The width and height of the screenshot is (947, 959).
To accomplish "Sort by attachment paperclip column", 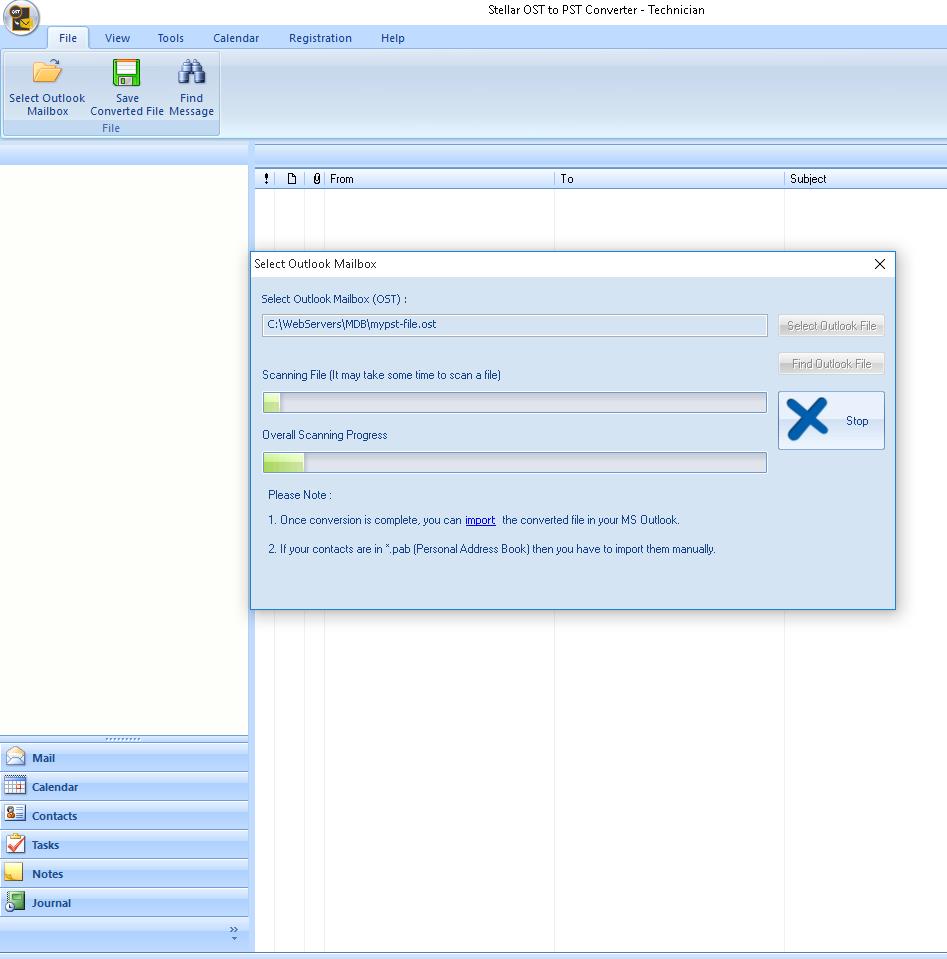I will (316, 179).
